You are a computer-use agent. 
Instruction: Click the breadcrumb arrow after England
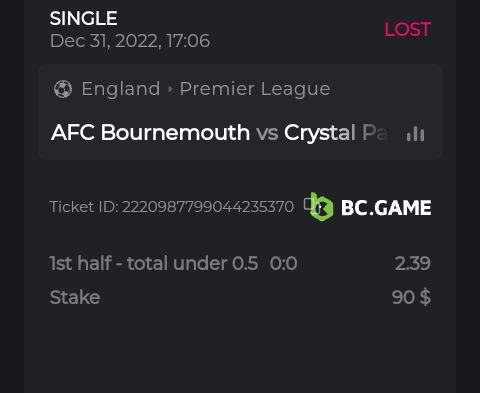(x=170, y=89)
